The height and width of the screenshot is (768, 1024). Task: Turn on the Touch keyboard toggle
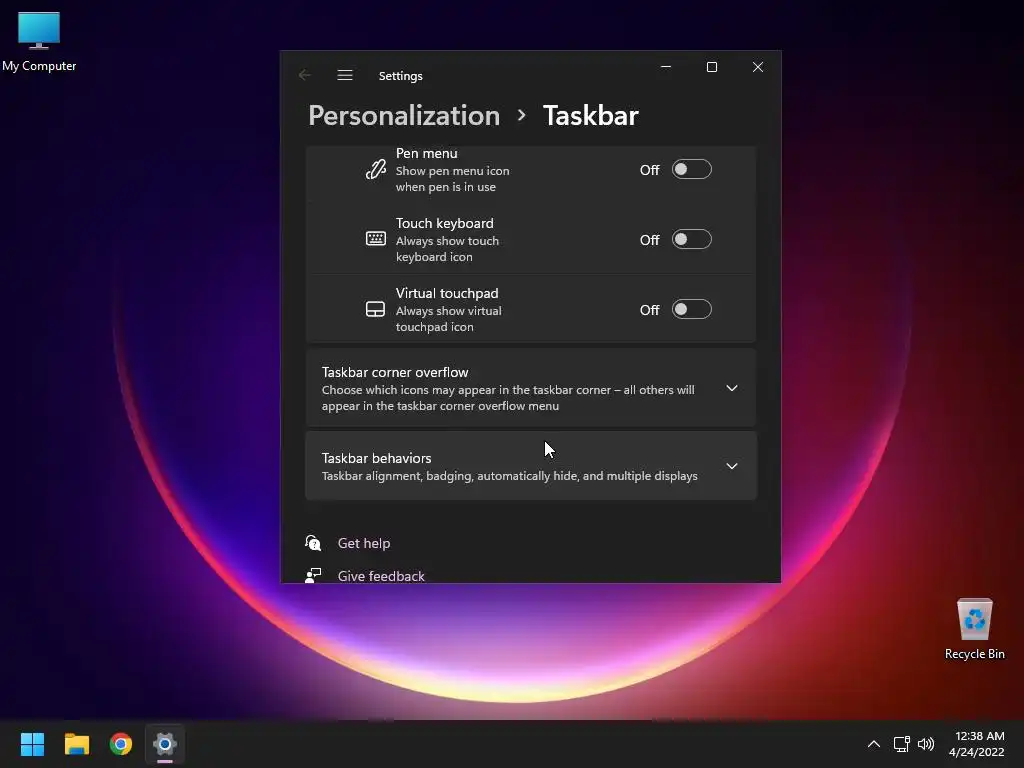click(x=692, y=240)
